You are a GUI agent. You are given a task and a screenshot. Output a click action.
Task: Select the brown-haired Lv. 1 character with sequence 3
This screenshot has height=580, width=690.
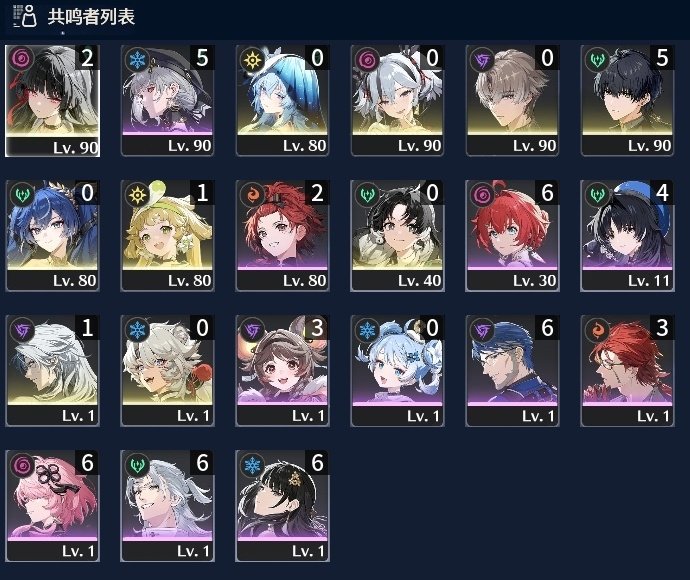click(283, 371)
